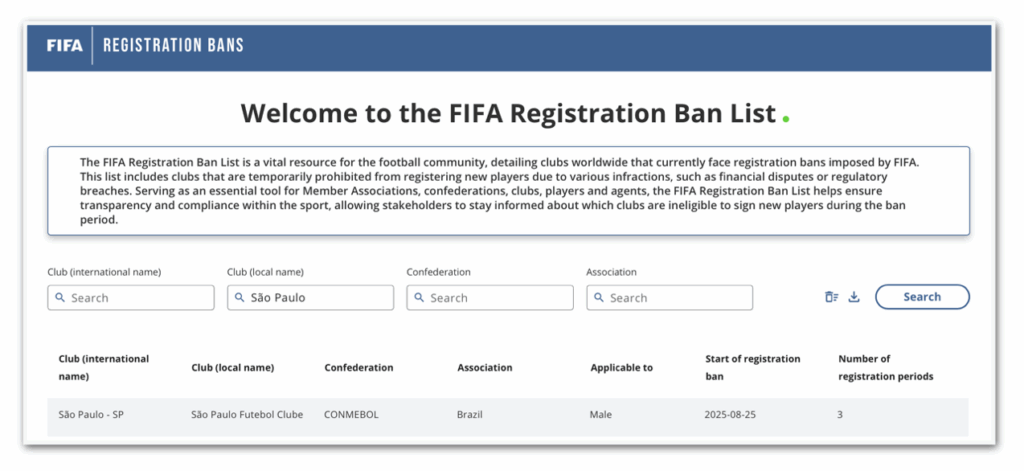The image size is (1024, 471).
Task: Click magnifier icon in Association field
Action: [599, 298]
